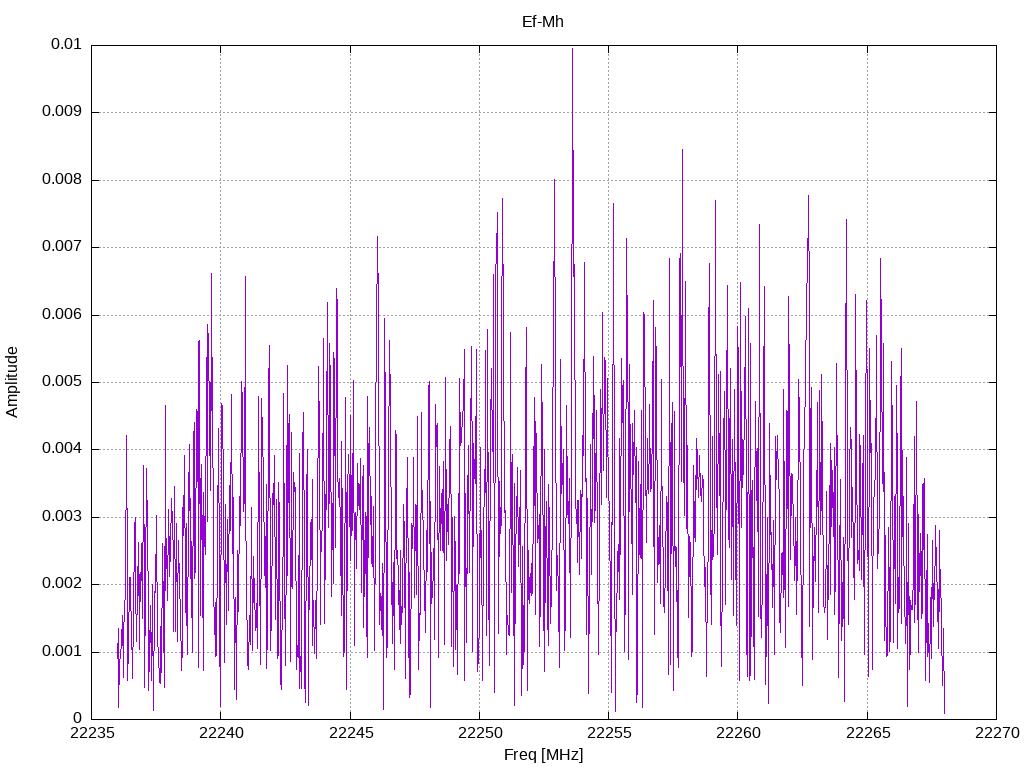Click the x-axis tick label "22260"
This screenshot has height=768, width=1024.
(738, 733)
